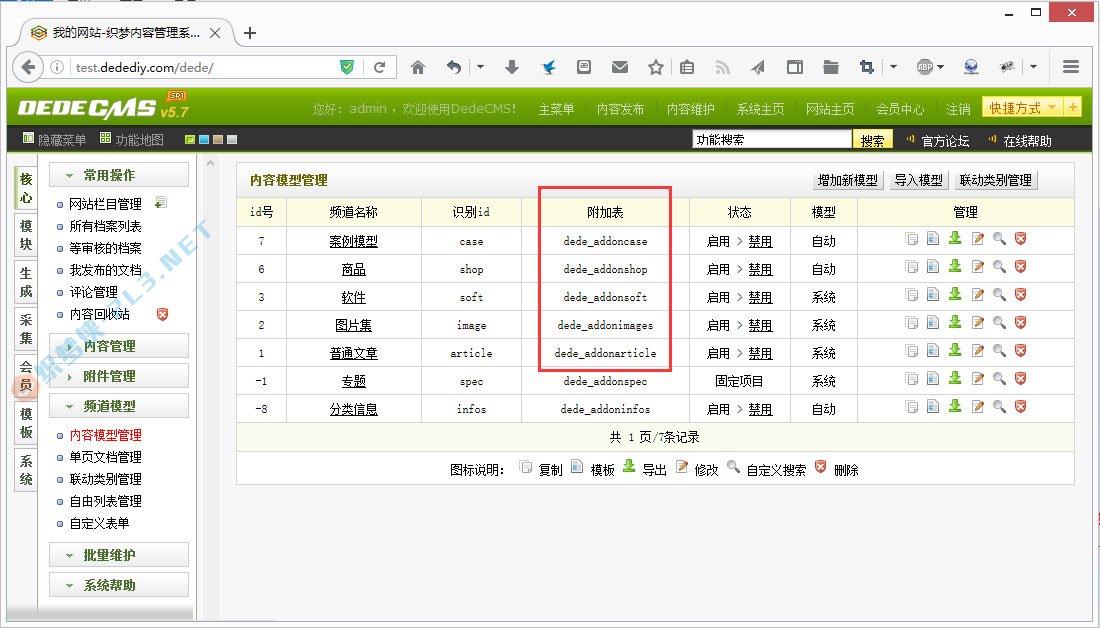Click the edit pencil icon for 图片集
1100x628 pixels.
(977, 323)
